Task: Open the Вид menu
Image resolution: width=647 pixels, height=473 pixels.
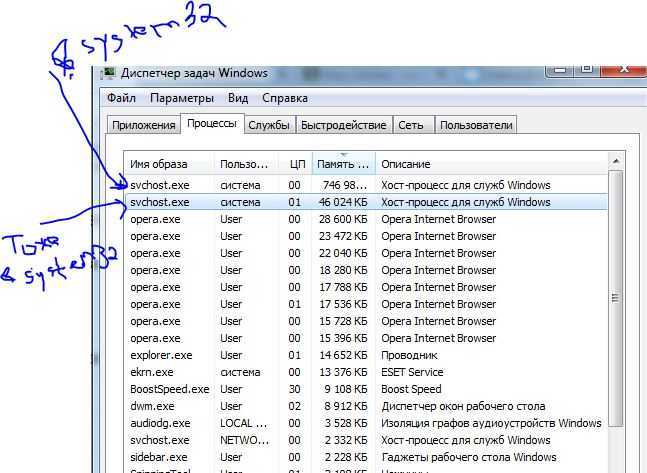Action: pos(238,98)
